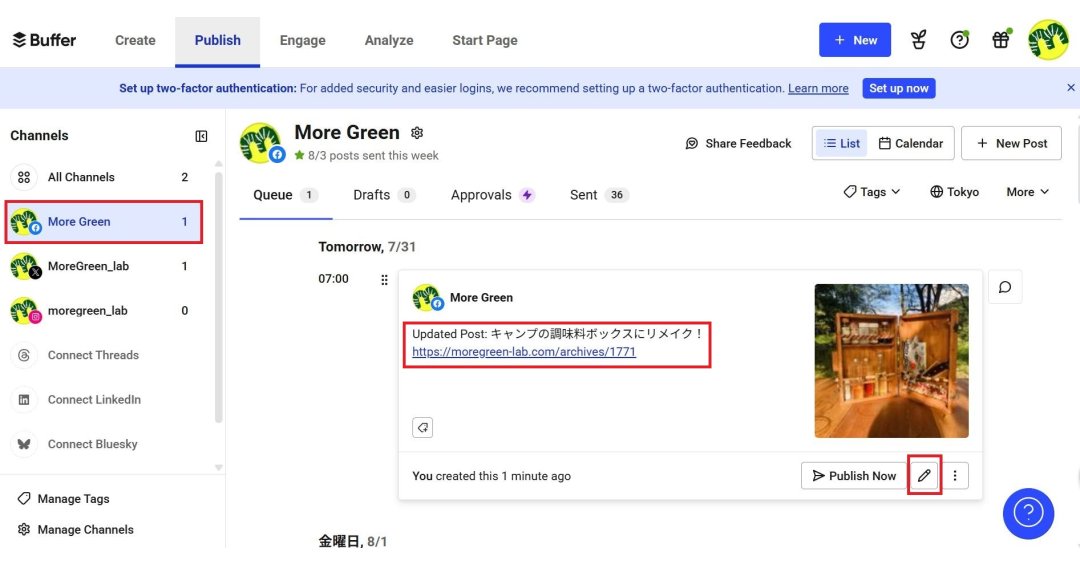Click Share Feedback
This screenshot has height=566, width=1080.
point(738,143)
